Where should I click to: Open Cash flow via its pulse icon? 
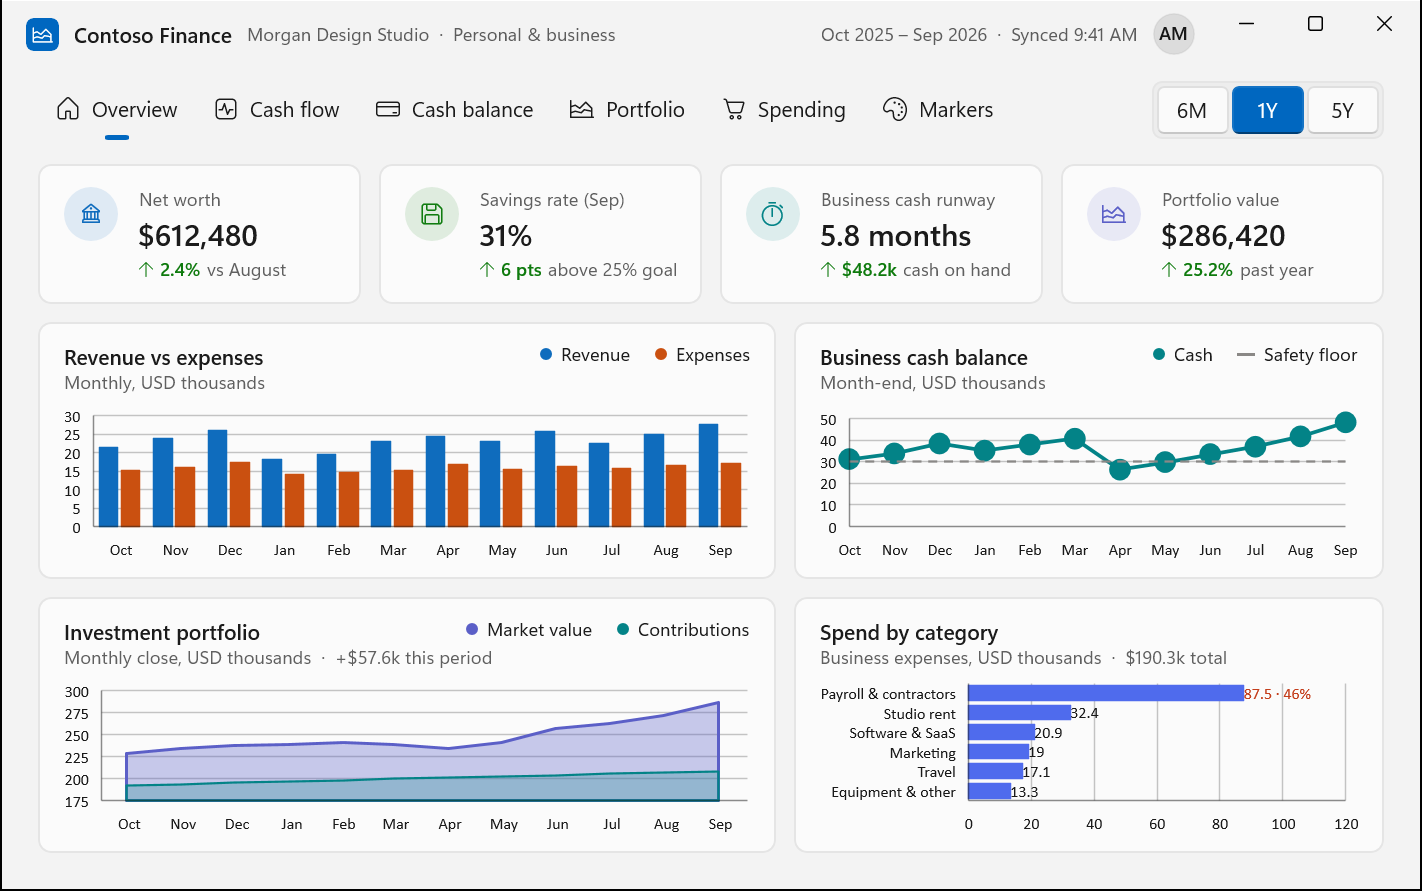point(226,109)
